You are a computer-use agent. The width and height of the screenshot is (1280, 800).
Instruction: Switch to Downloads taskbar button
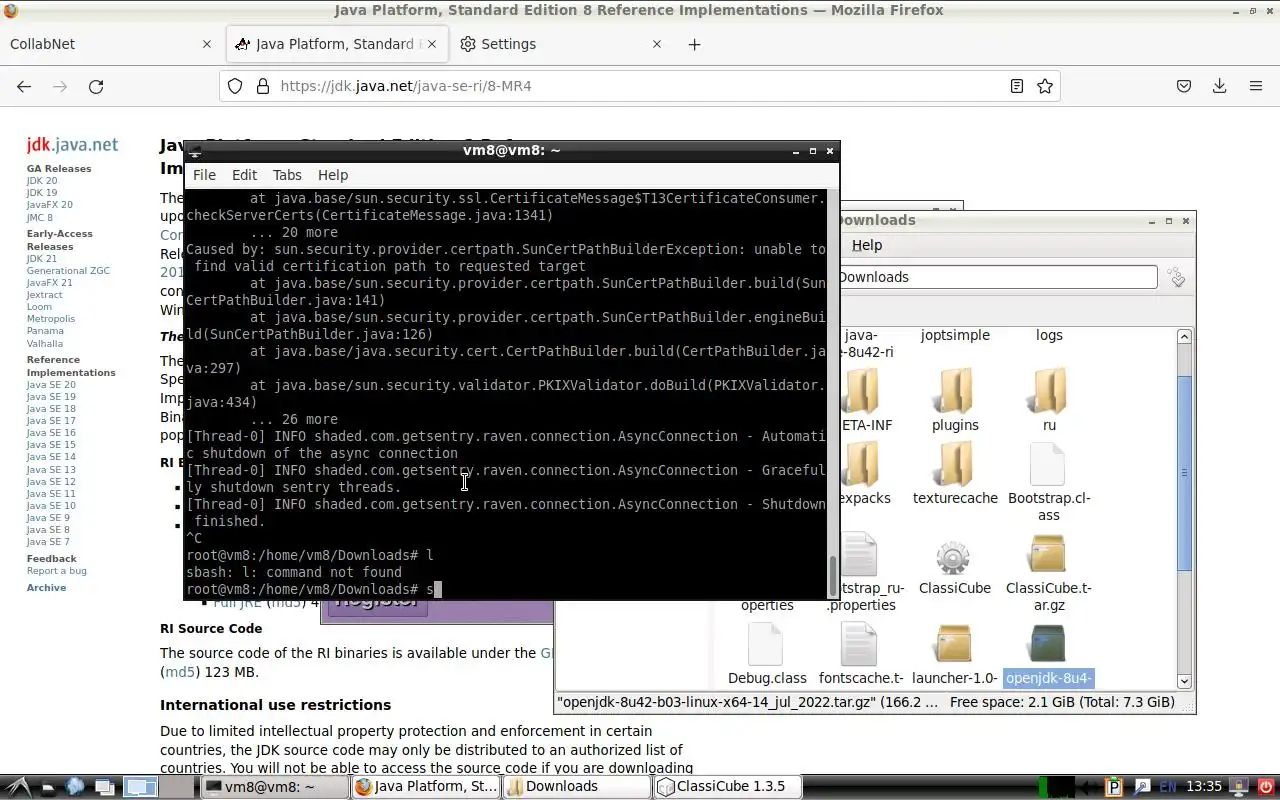(577, 787)
